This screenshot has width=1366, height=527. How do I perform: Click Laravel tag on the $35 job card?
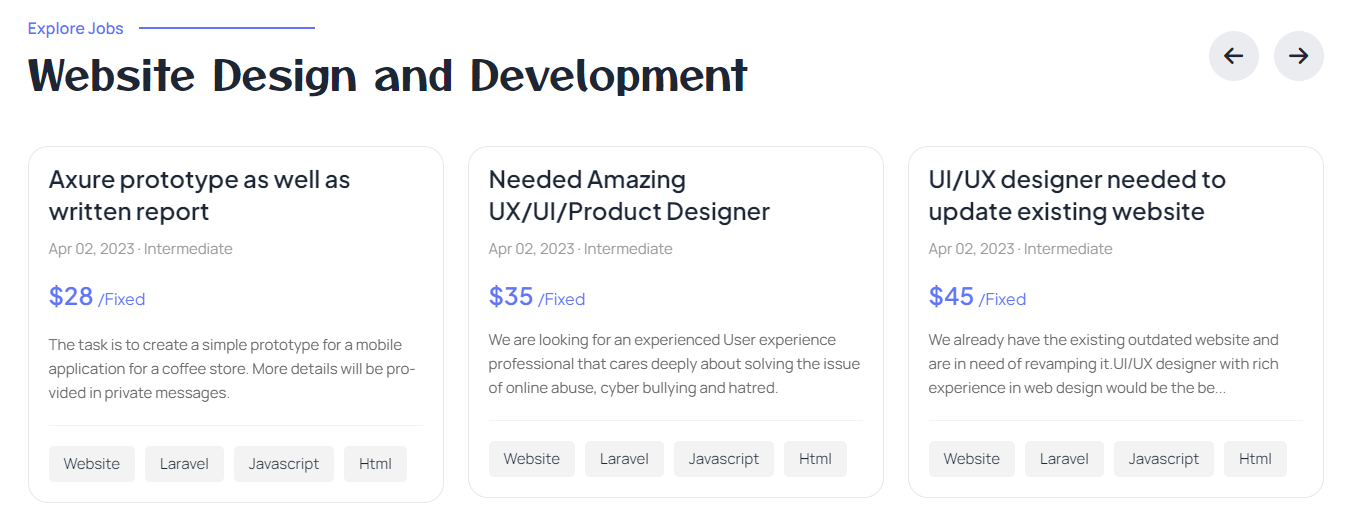(x=624, y=459)
